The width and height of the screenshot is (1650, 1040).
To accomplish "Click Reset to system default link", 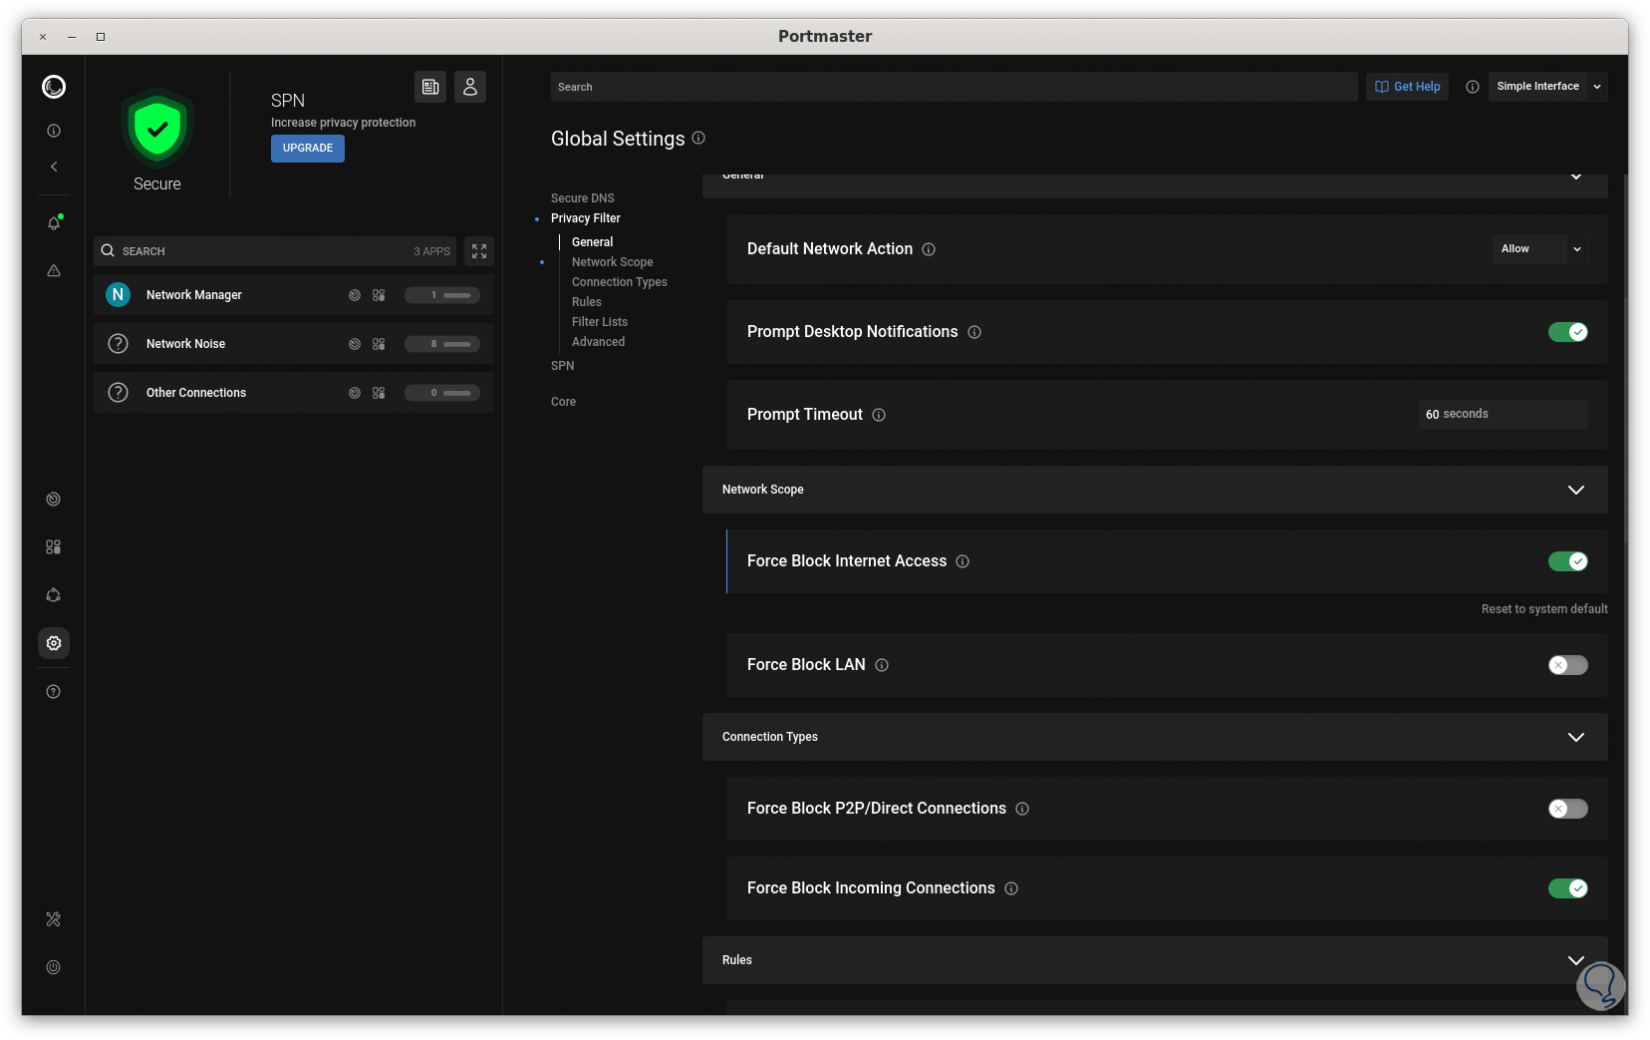I will (1545, 609).
